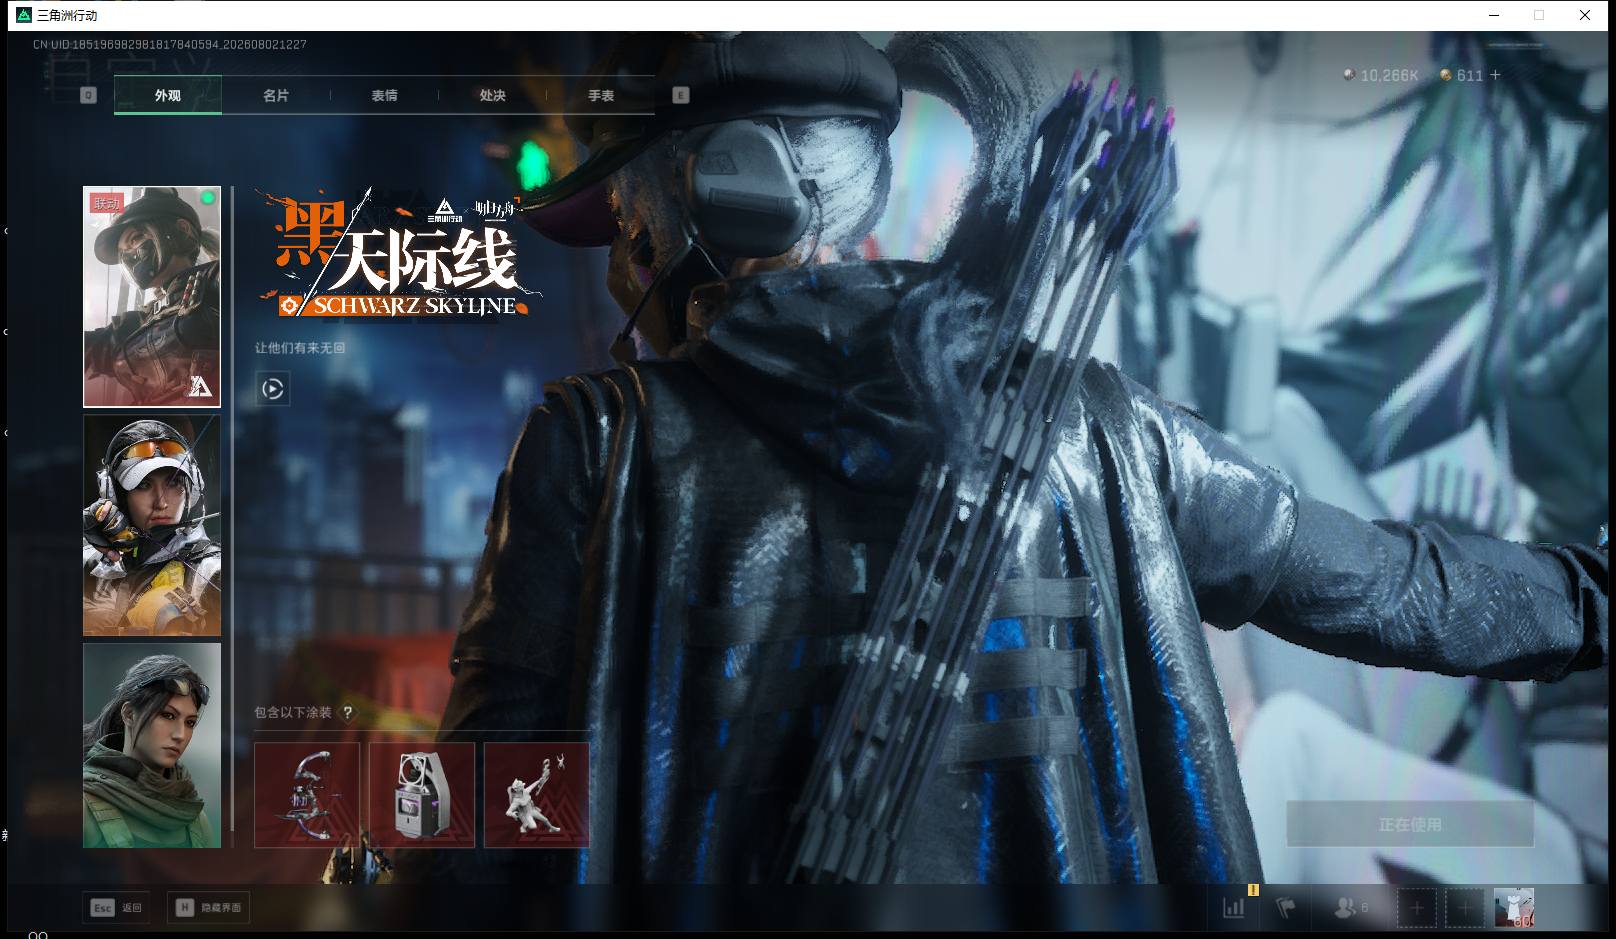Open the help question mark beside 包含以下涂装

click(348, 713)
